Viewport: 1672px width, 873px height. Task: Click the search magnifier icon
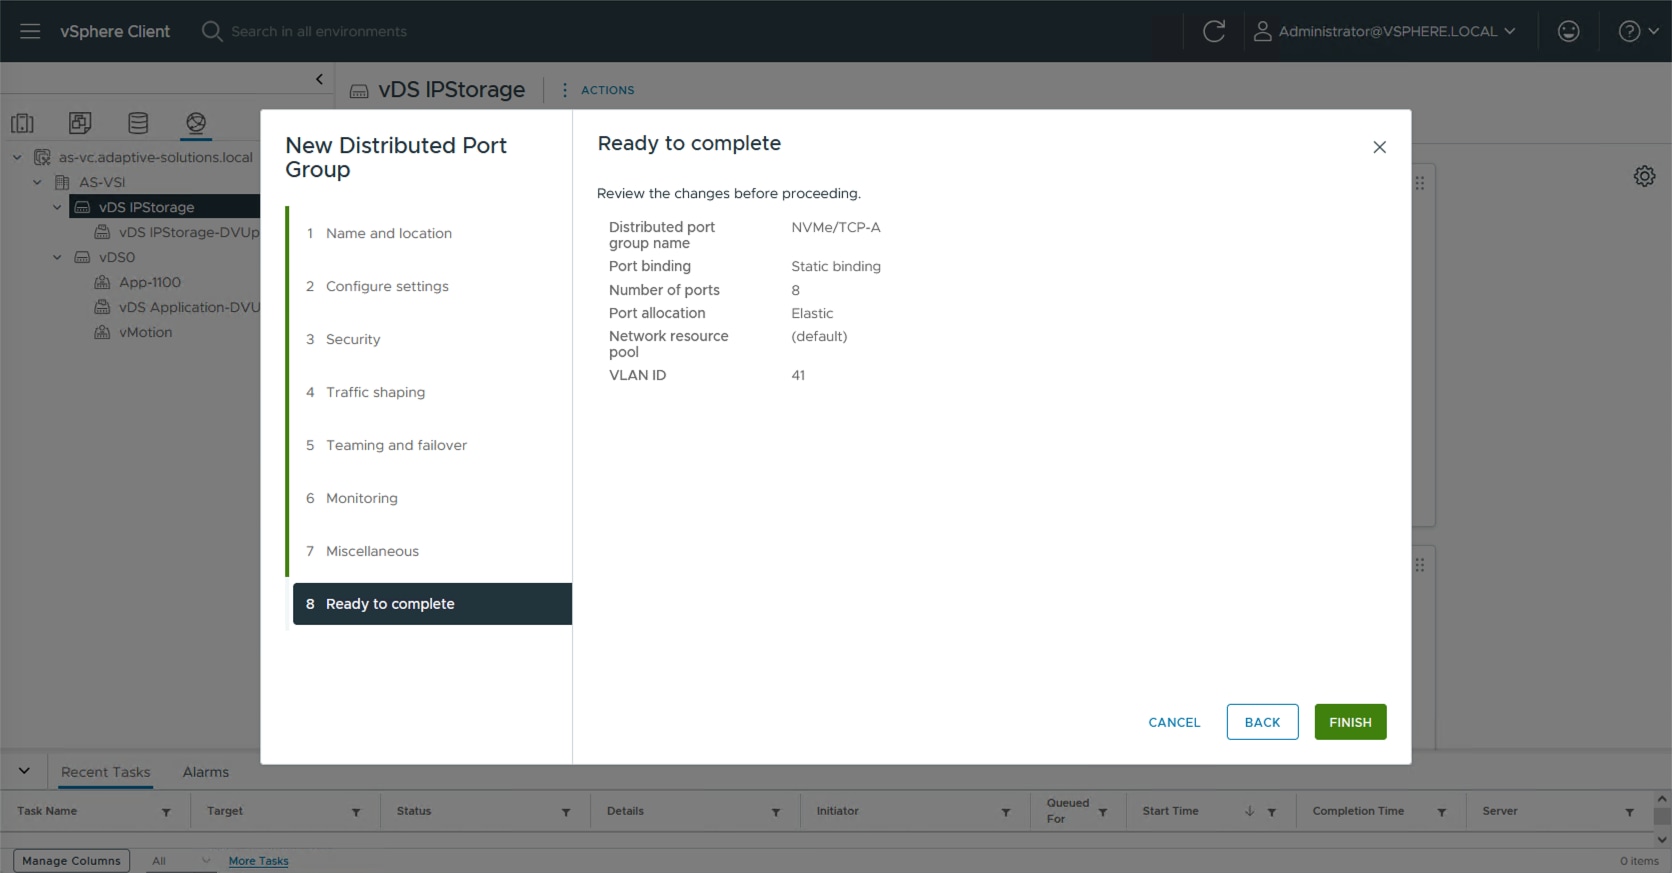click(211, 31)
